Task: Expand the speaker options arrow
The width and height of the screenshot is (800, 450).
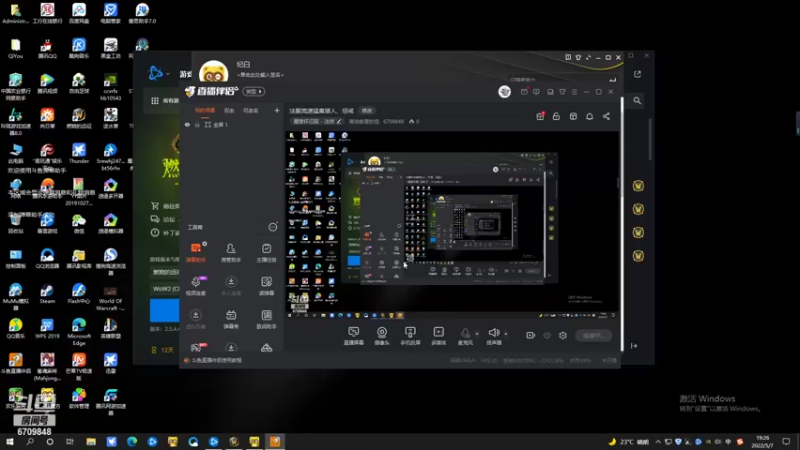Action: pyautogui.click(x=506, y=334)
